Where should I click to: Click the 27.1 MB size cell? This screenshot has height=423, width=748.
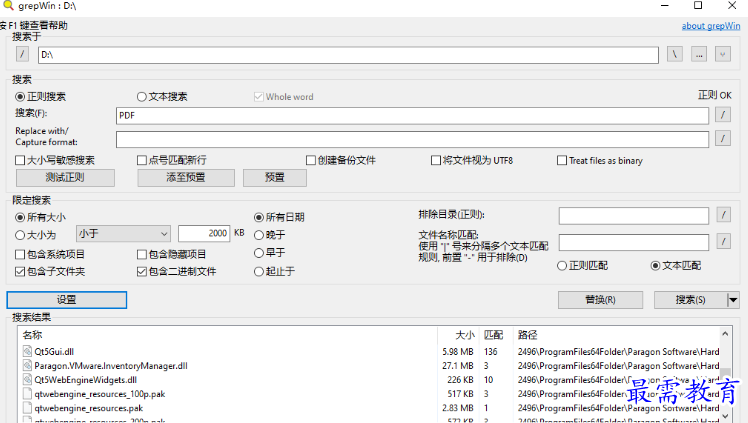458,366
